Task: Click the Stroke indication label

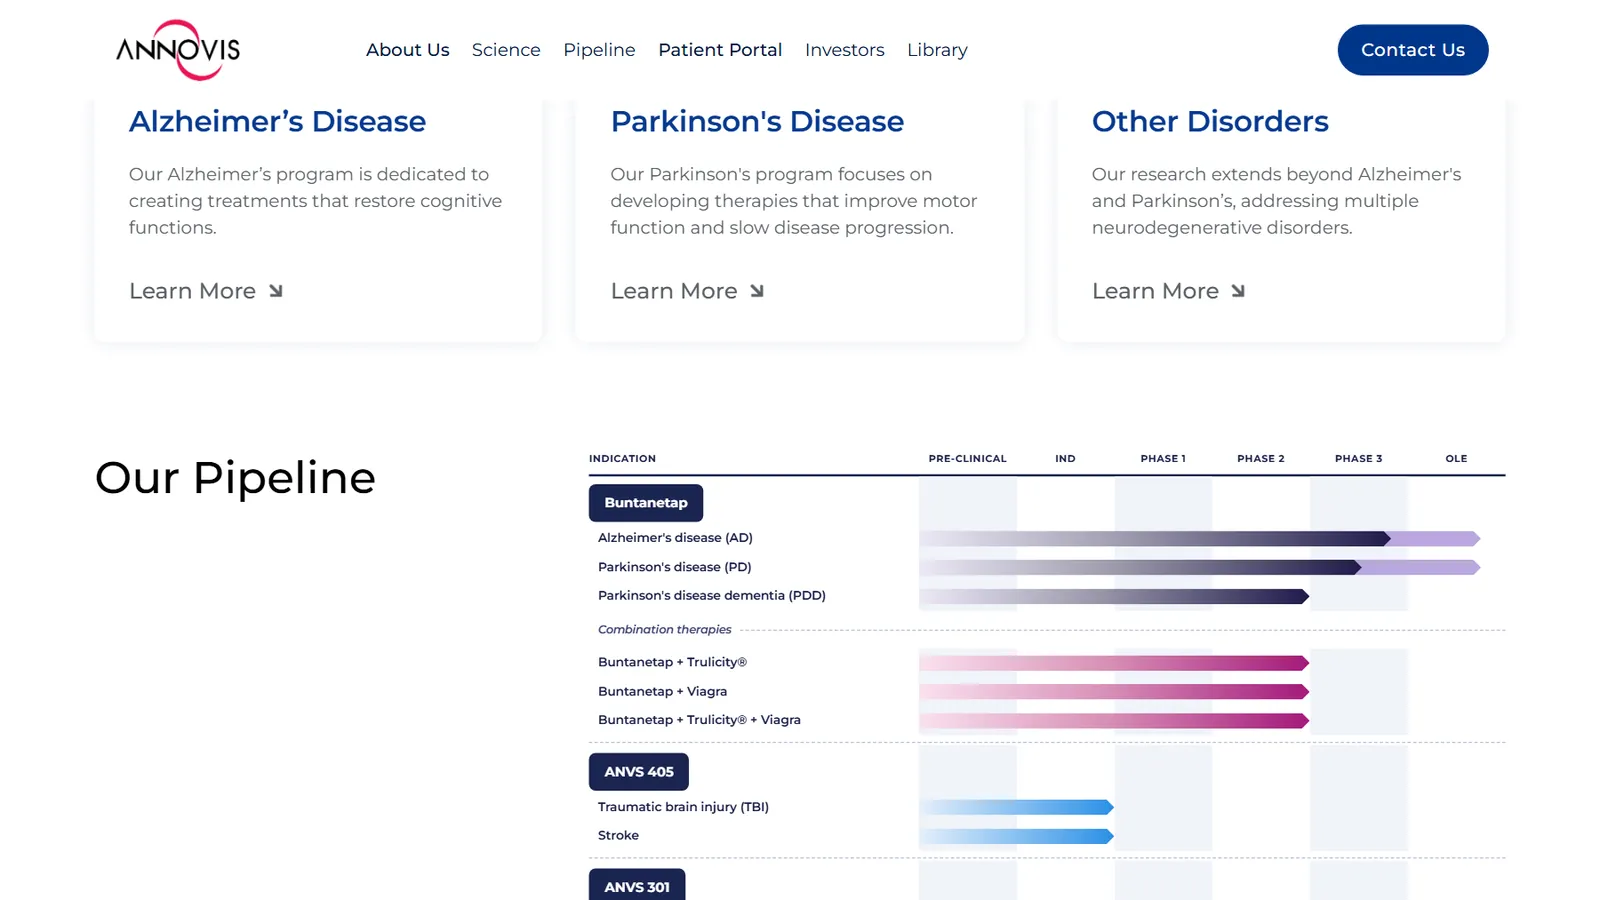Action: 618,836
